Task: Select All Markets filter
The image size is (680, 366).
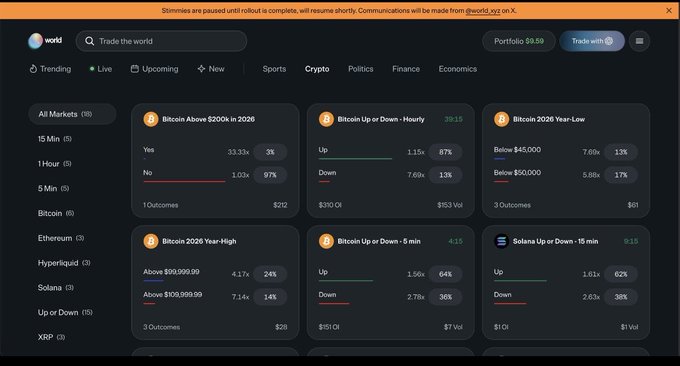Action: coord(72,114)
